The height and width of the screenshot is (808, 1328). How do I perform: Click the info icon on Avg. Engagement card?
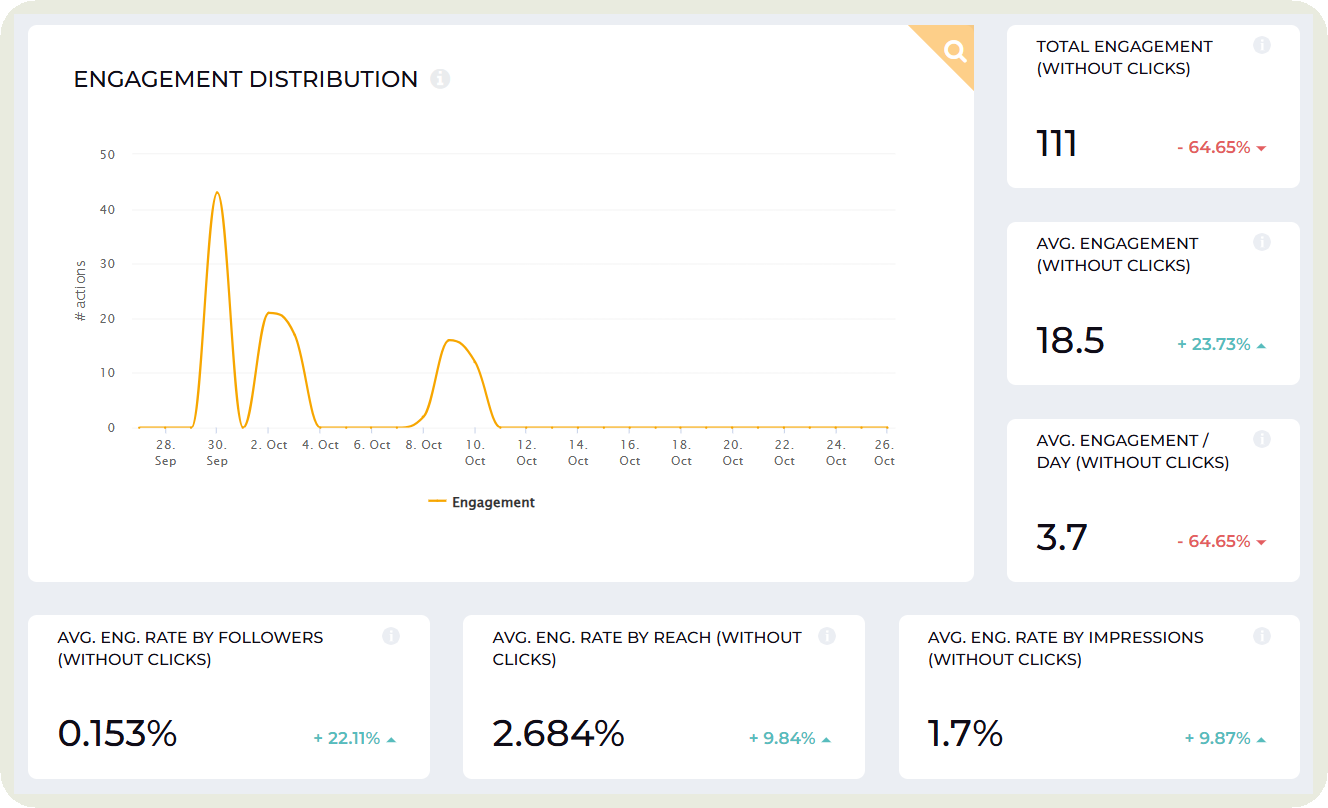click(1262, 242)
